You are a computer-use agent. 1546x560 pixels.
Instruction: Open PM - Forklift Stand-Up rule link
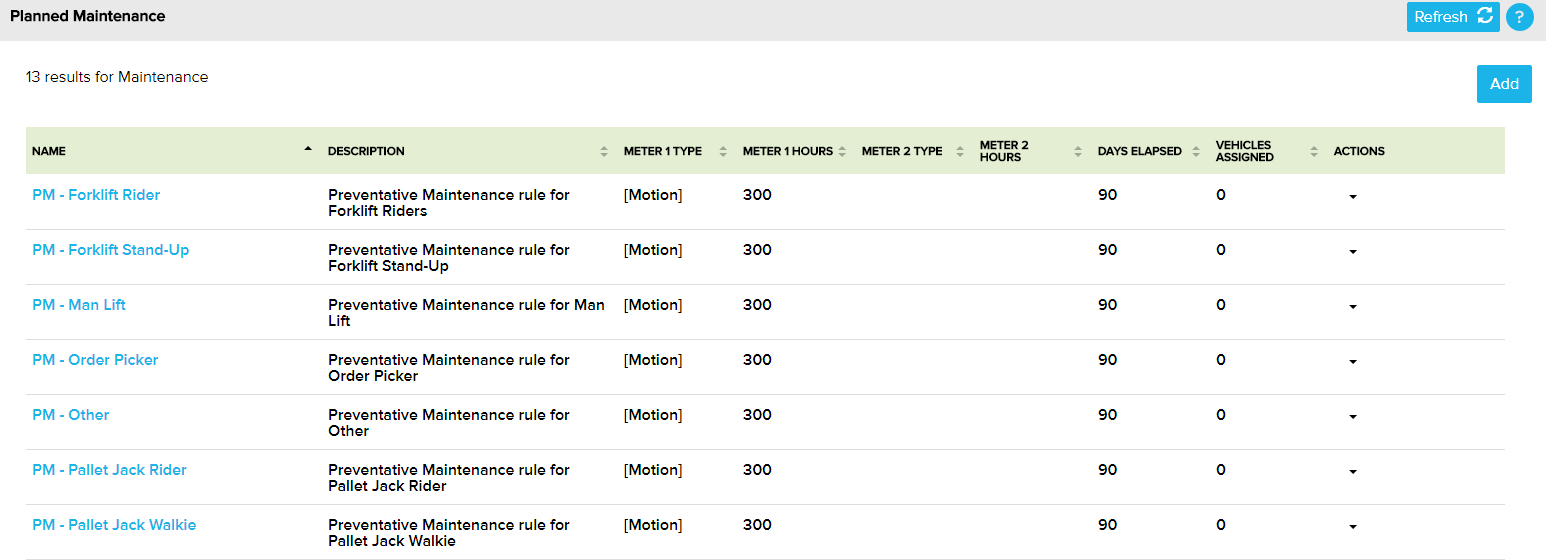click(x=110, y=250)
